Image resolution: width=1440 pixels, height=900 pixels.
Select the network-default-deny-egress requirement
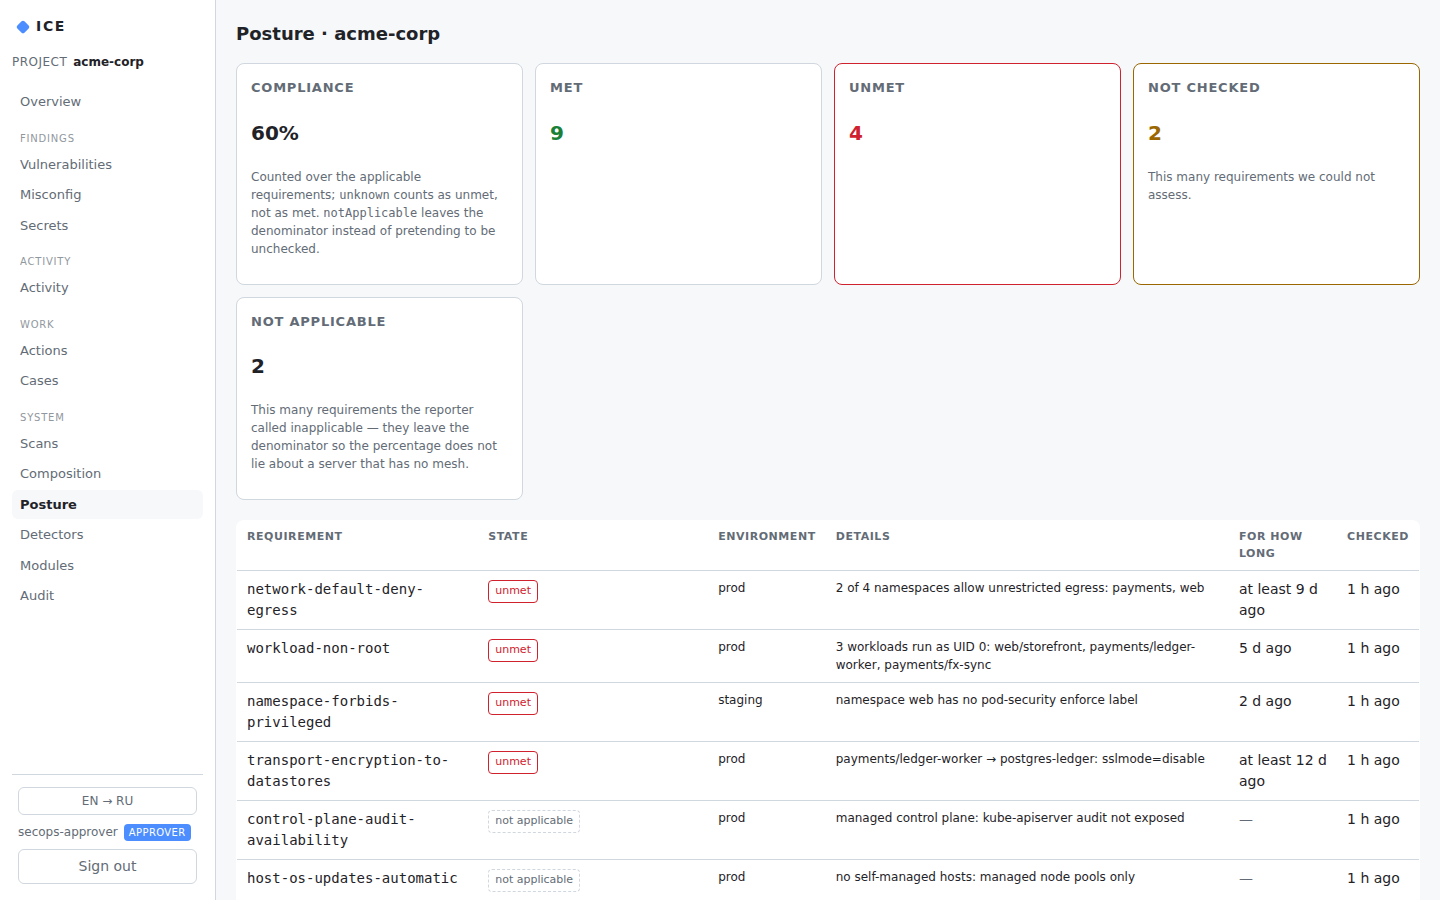(335, 600)
